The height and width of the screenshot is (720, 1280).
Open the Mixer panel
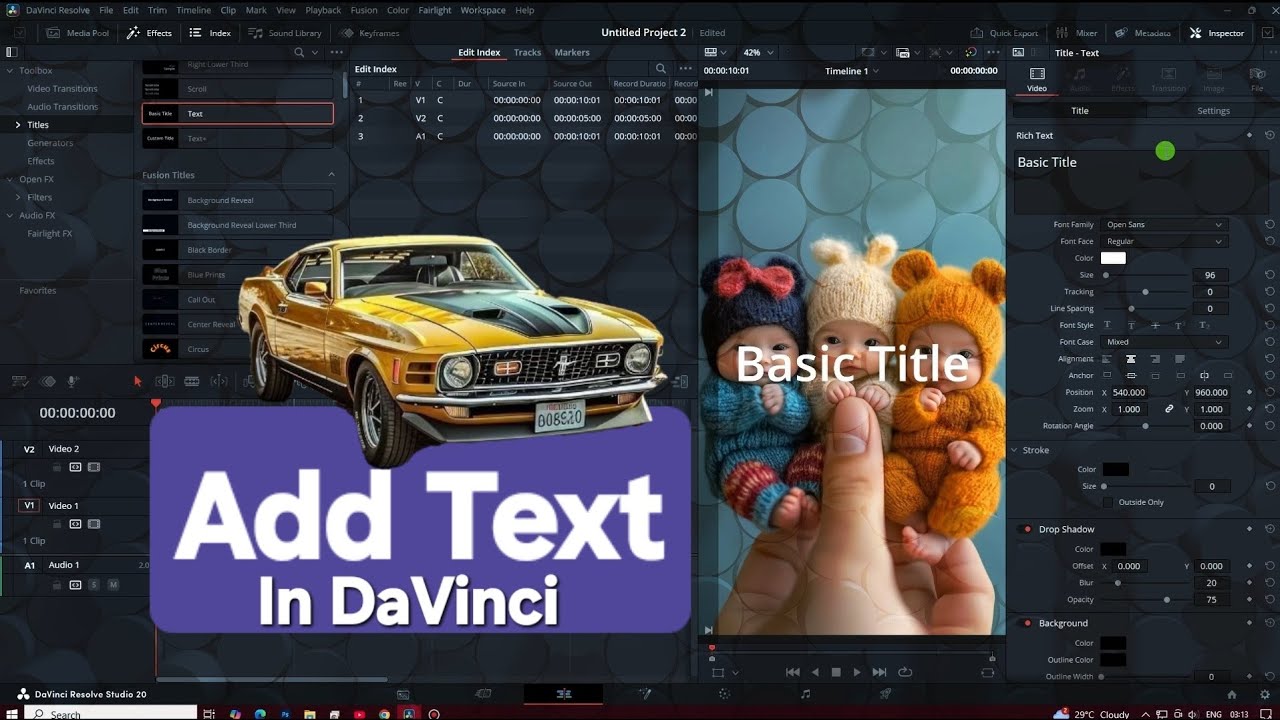coord(1077,33)
